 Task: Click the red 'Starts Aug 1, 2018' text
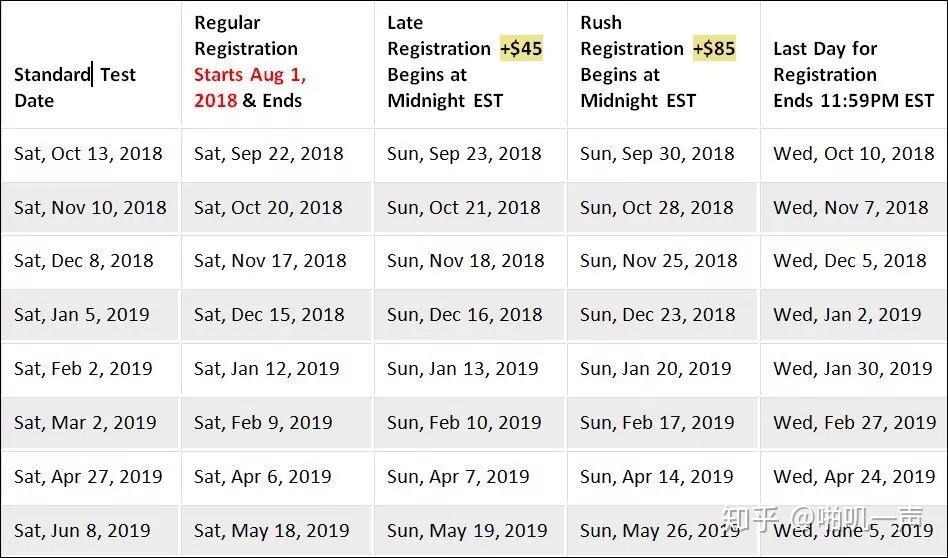point(250,87)
